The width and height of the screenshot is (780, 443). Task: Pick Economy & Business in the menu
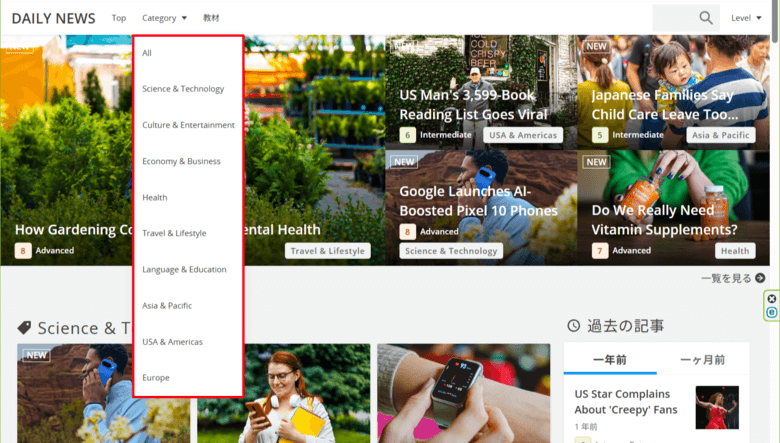(x=181, y=161)
